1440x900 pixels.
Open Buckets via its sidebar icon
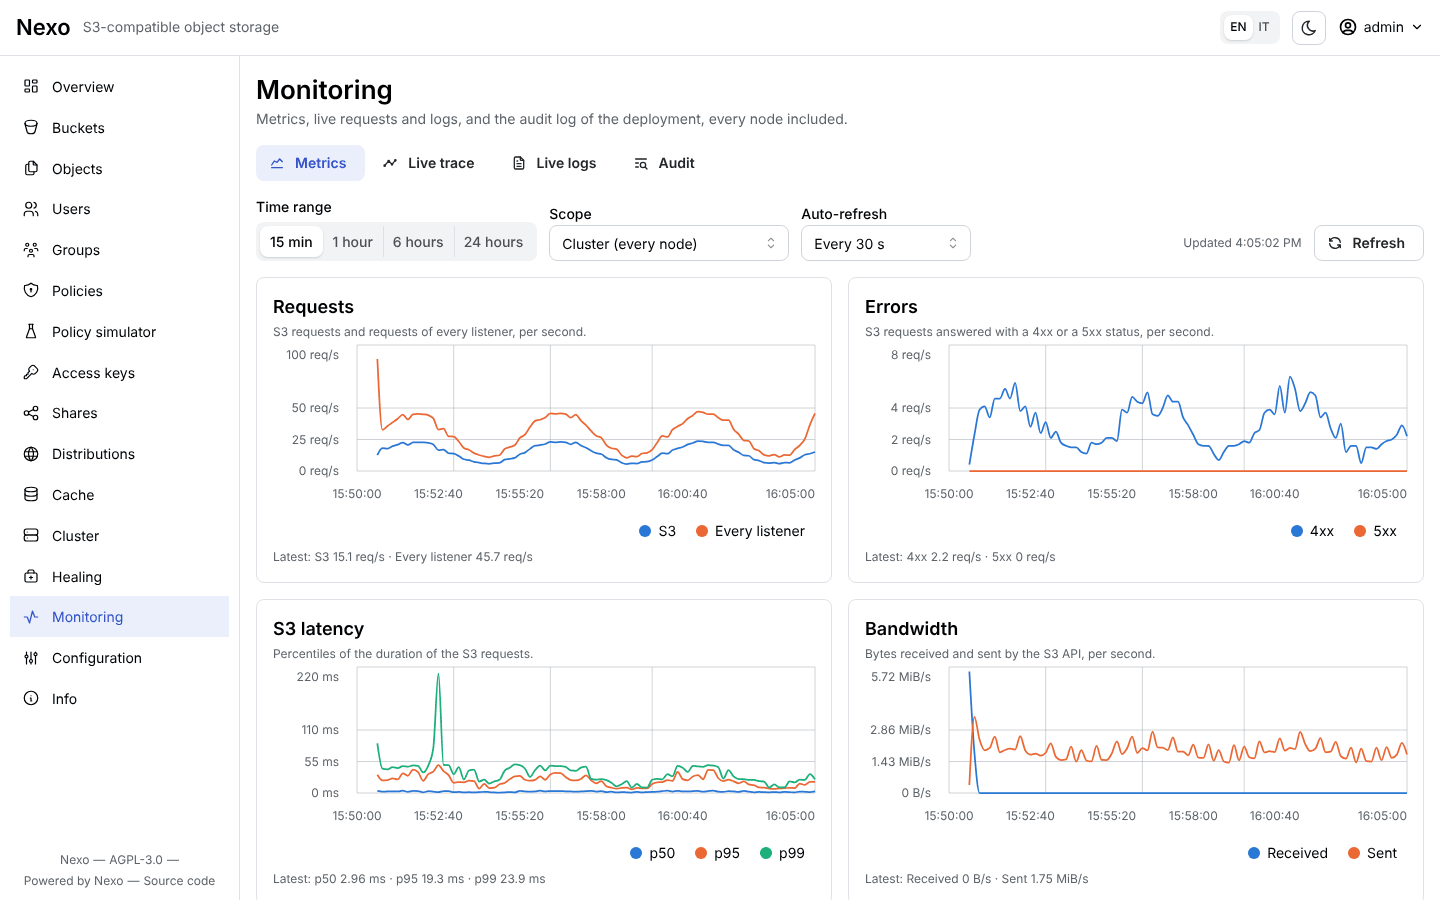pyautogui.click(x=31, y=128)
